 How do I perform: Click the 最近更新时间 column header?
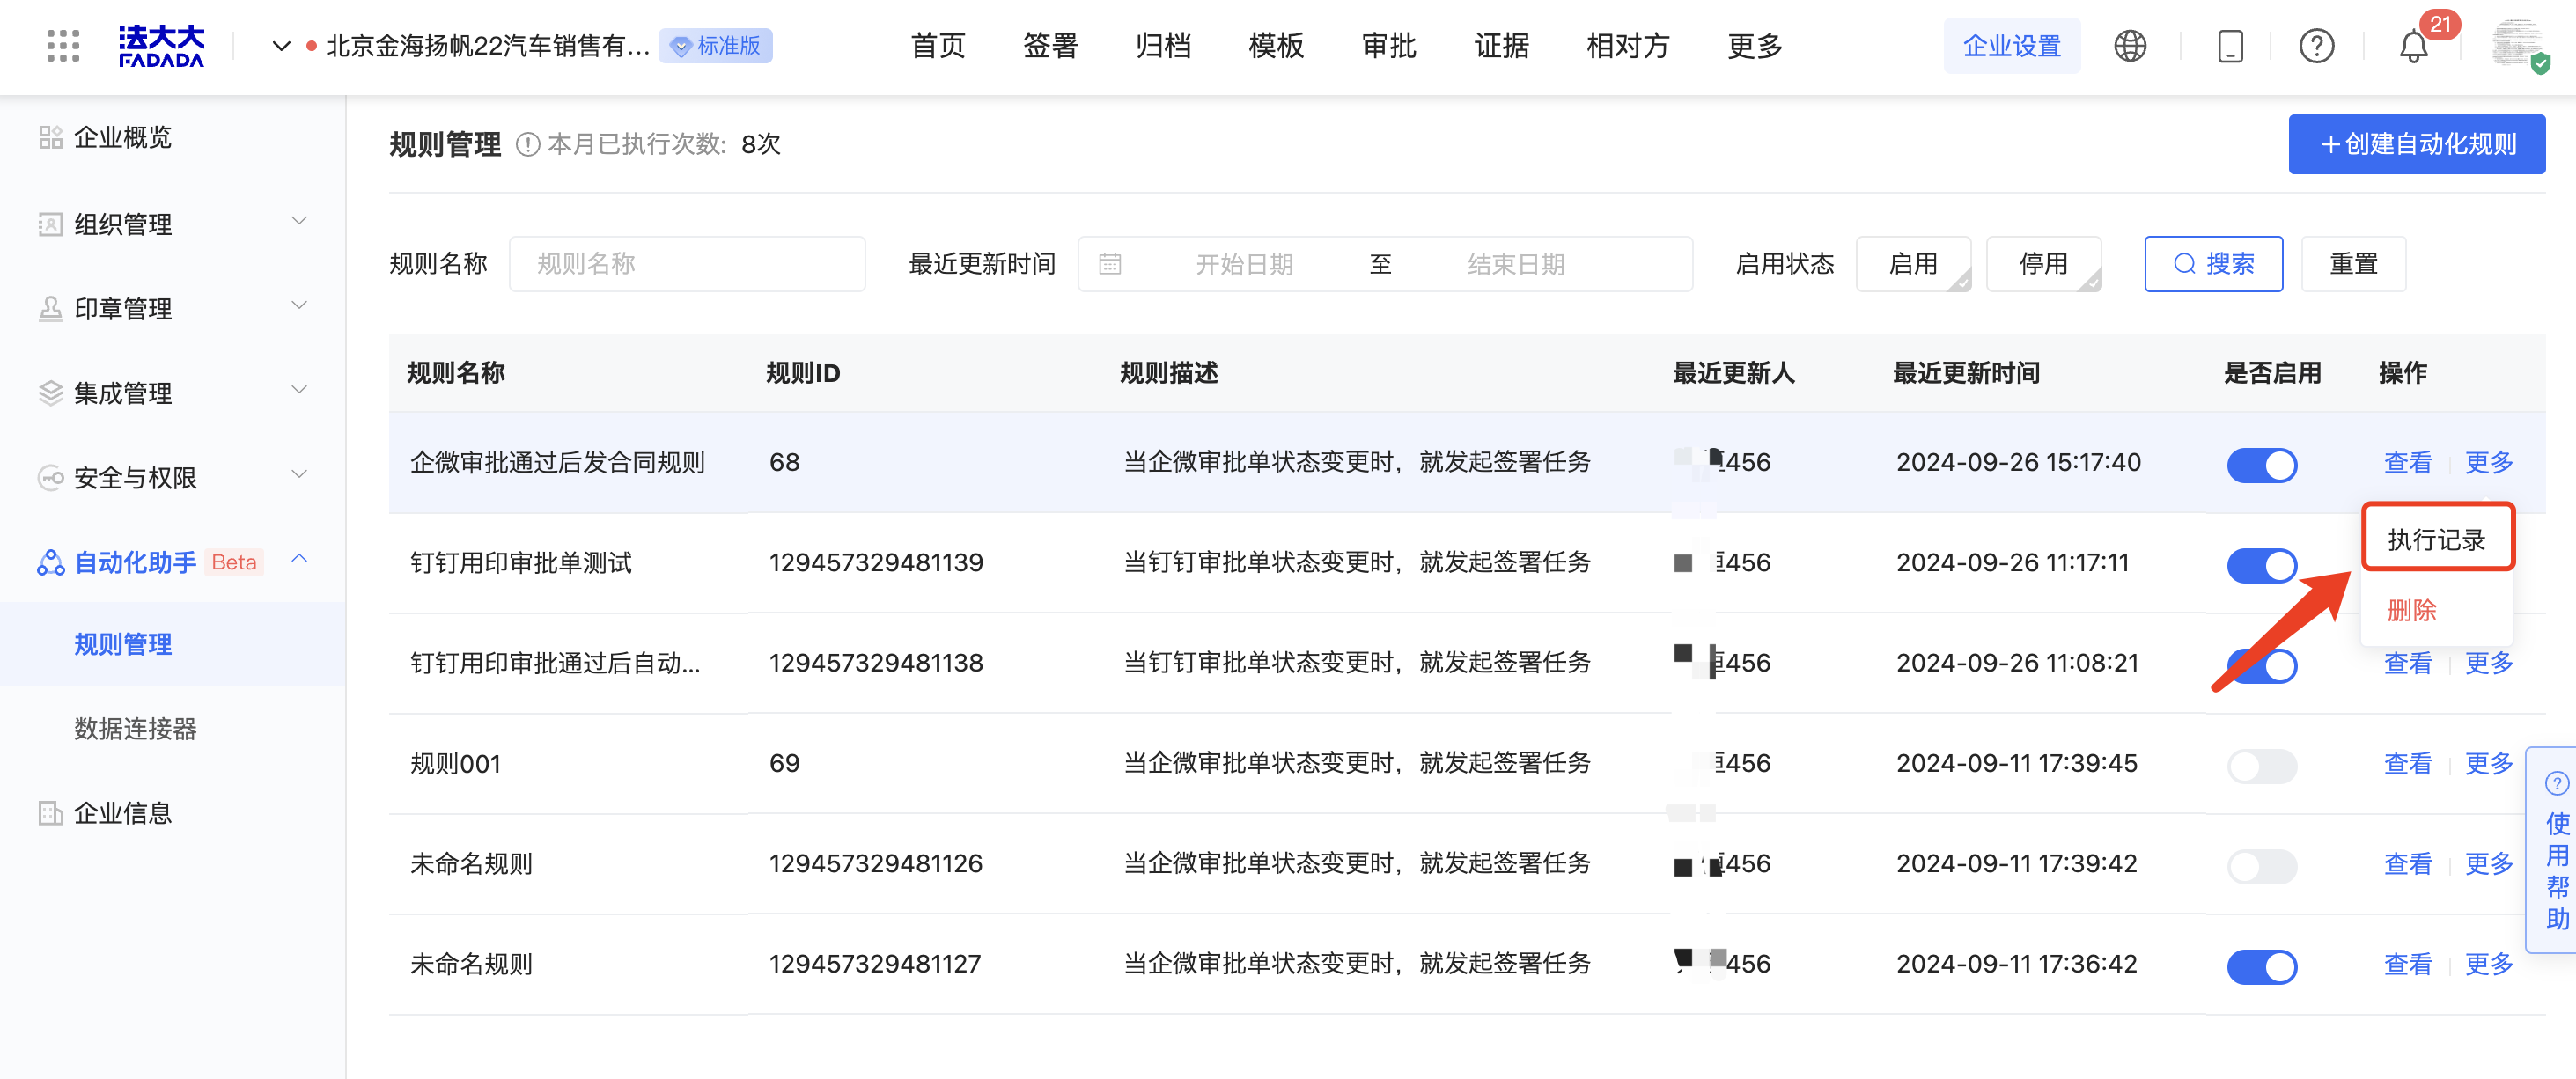coord(1966,373)
